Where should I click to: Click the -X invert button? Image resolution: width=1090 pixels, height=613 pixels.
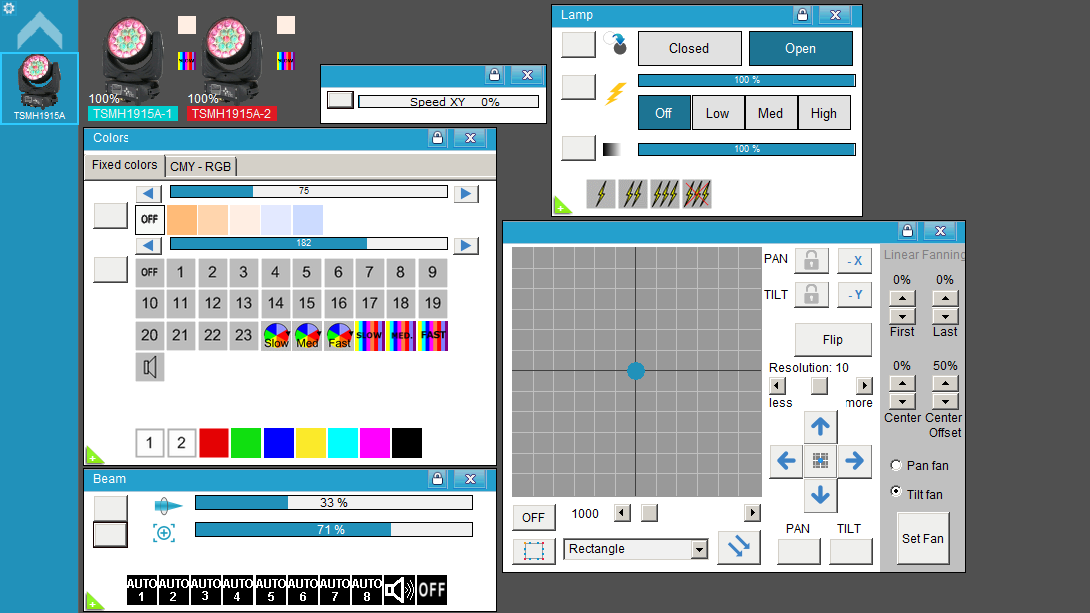(x=855, y=261)
